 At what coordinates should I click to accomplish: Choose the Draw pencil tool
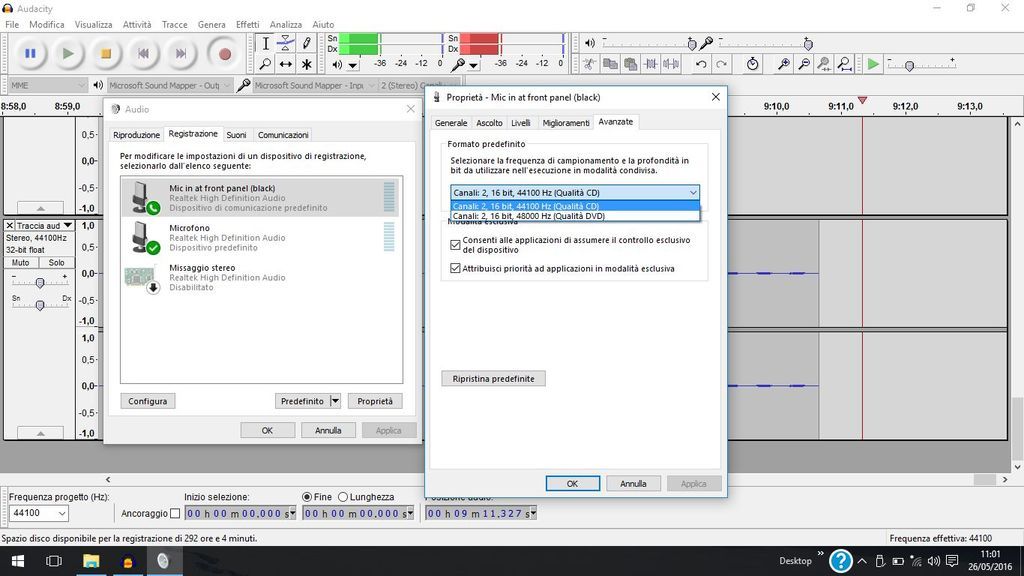[x=307, y=43]
